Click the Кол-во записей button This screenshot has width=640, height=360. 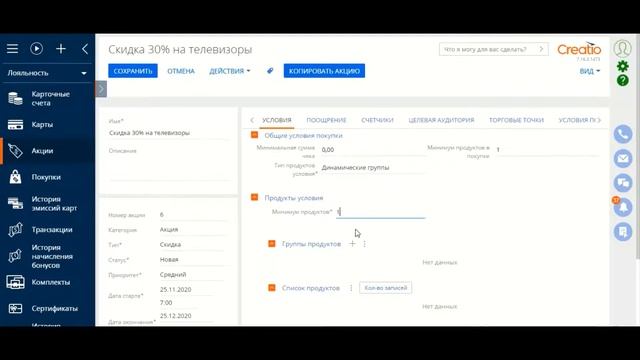tap(386, 288)
